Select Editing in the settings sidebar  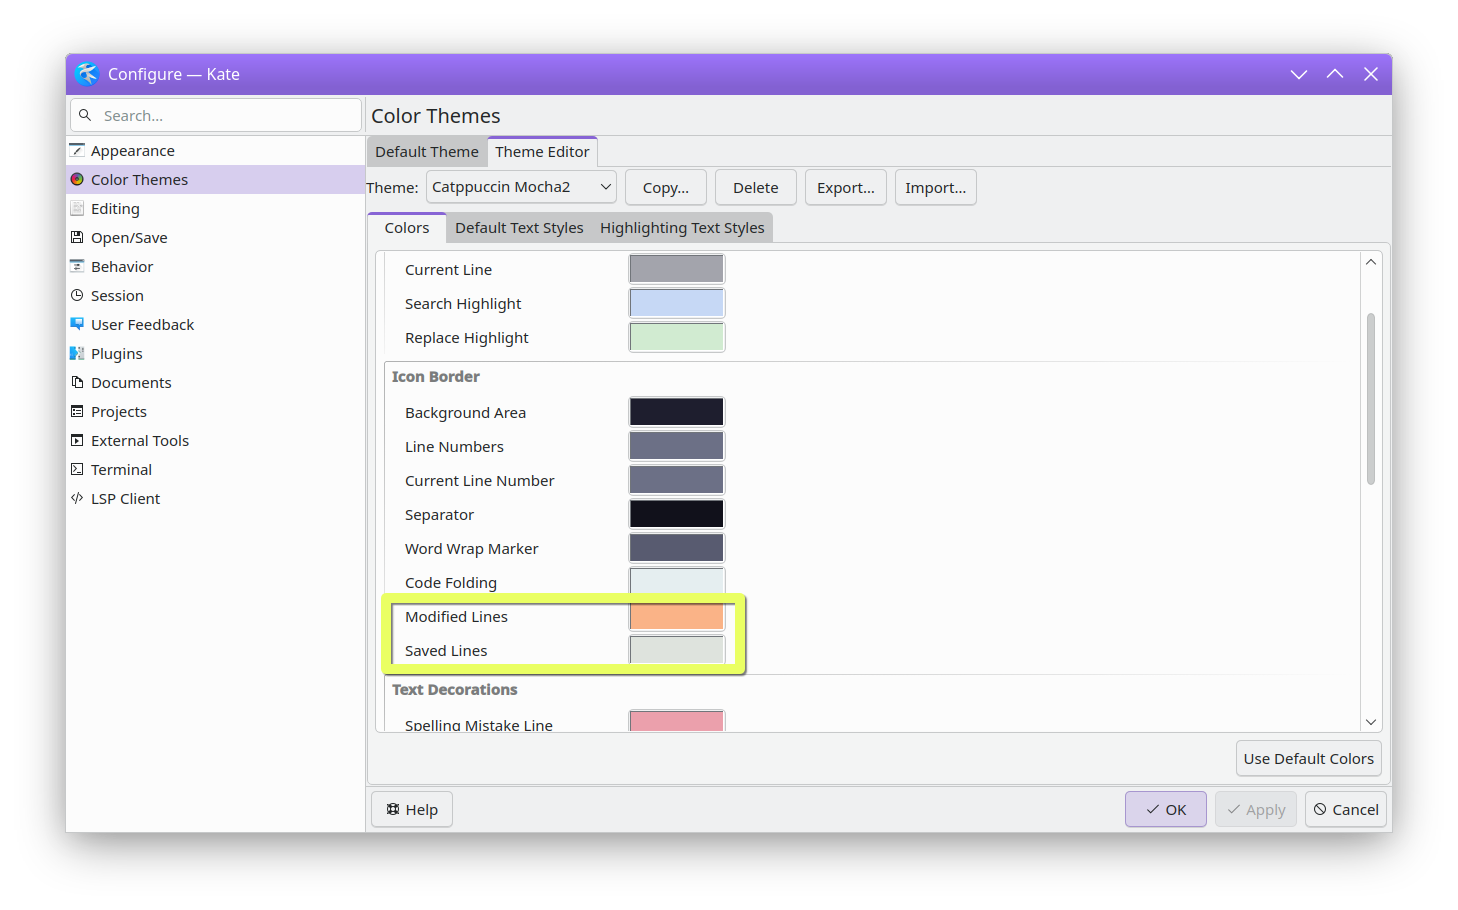point(215,208)
